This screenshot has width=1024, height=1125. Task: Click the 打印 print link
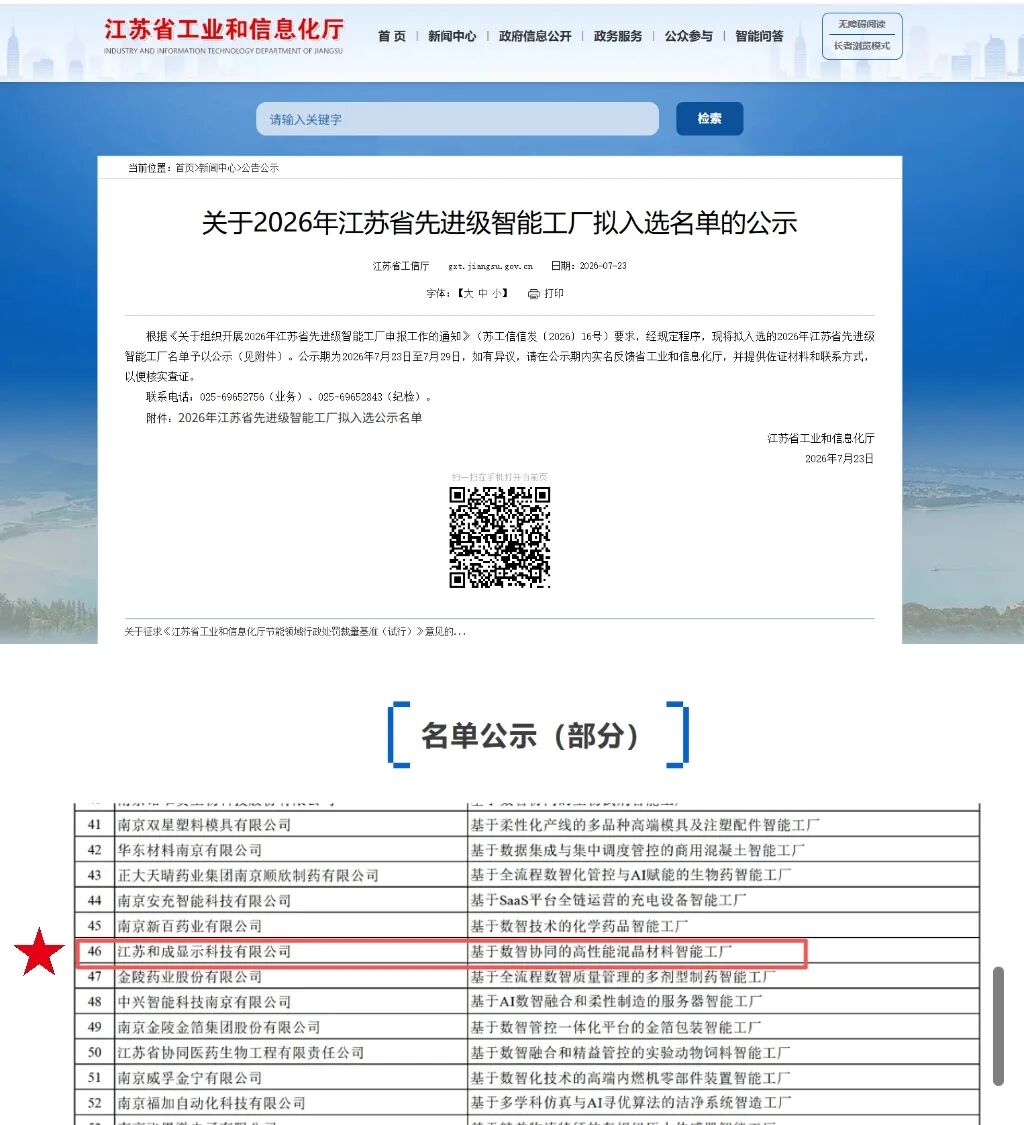point(554,293)
